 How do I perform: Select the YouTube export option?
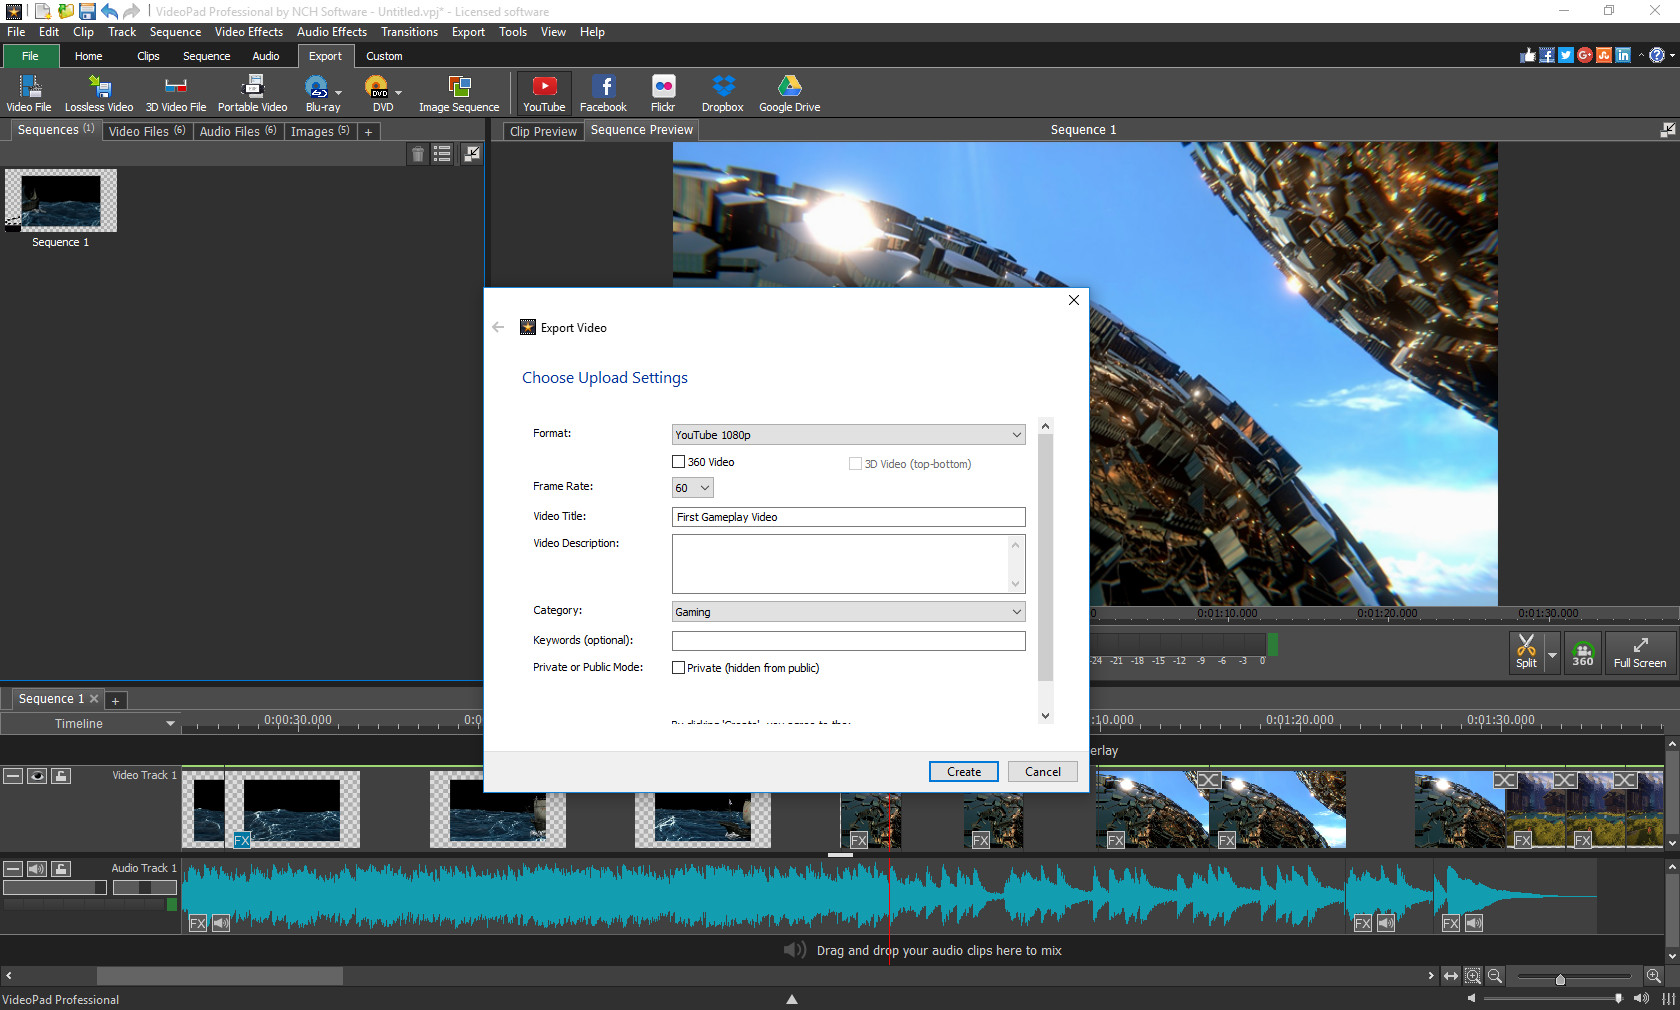point(543,92)
